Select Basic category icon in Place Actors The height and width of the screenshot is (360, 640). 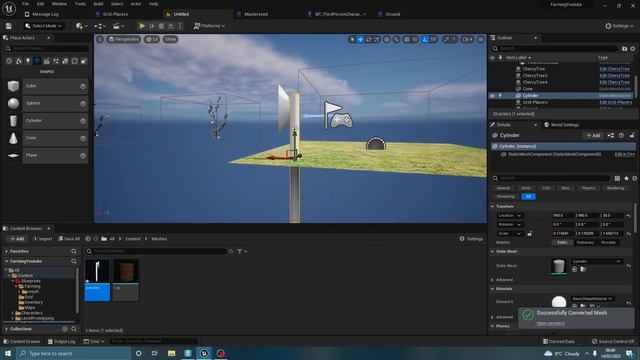[18, 61]
